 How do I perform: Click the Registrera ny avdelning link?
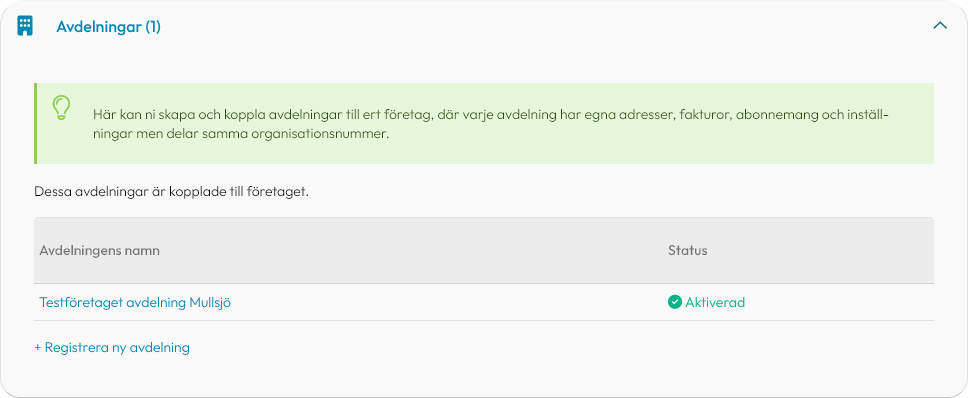[112, 347]
